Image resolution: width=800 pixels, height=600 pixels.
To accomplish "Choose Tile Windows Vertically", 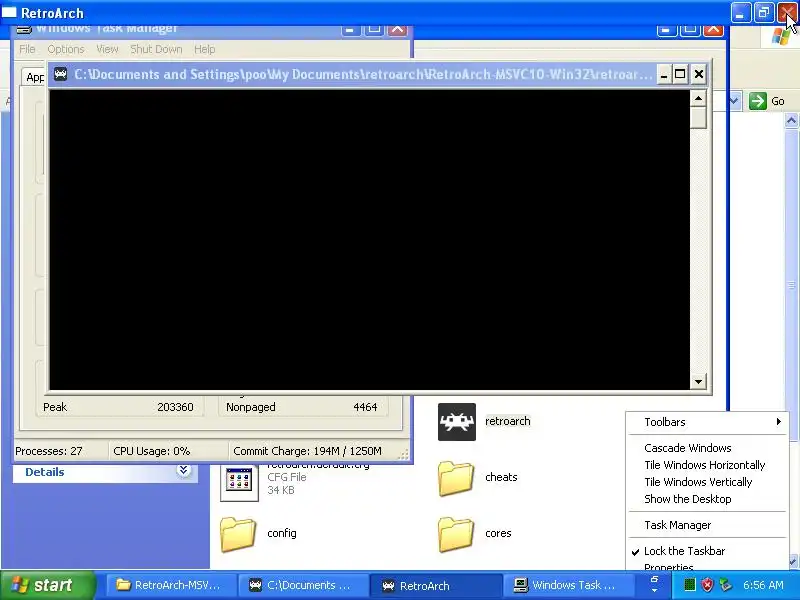I will (708, 482).
